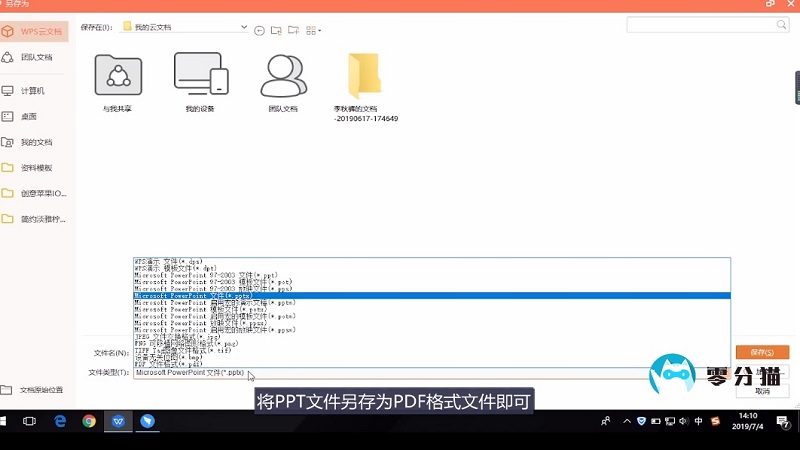Open the yellow 李秋婵的文档 folder
The height and width of the screenshot is (450, 800).
(x=365, y=76)
